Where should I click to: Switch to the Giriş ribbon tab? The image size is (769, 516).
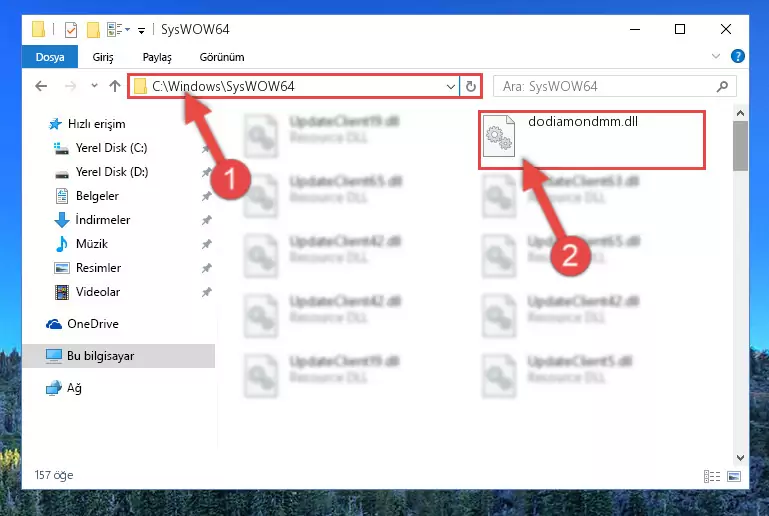[103, 57]
